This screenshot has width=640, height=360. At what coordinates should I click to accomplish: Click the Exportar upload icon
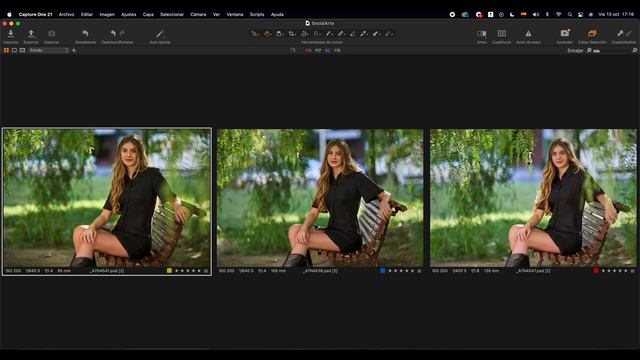pyautogui.click(x=31, y=34)
